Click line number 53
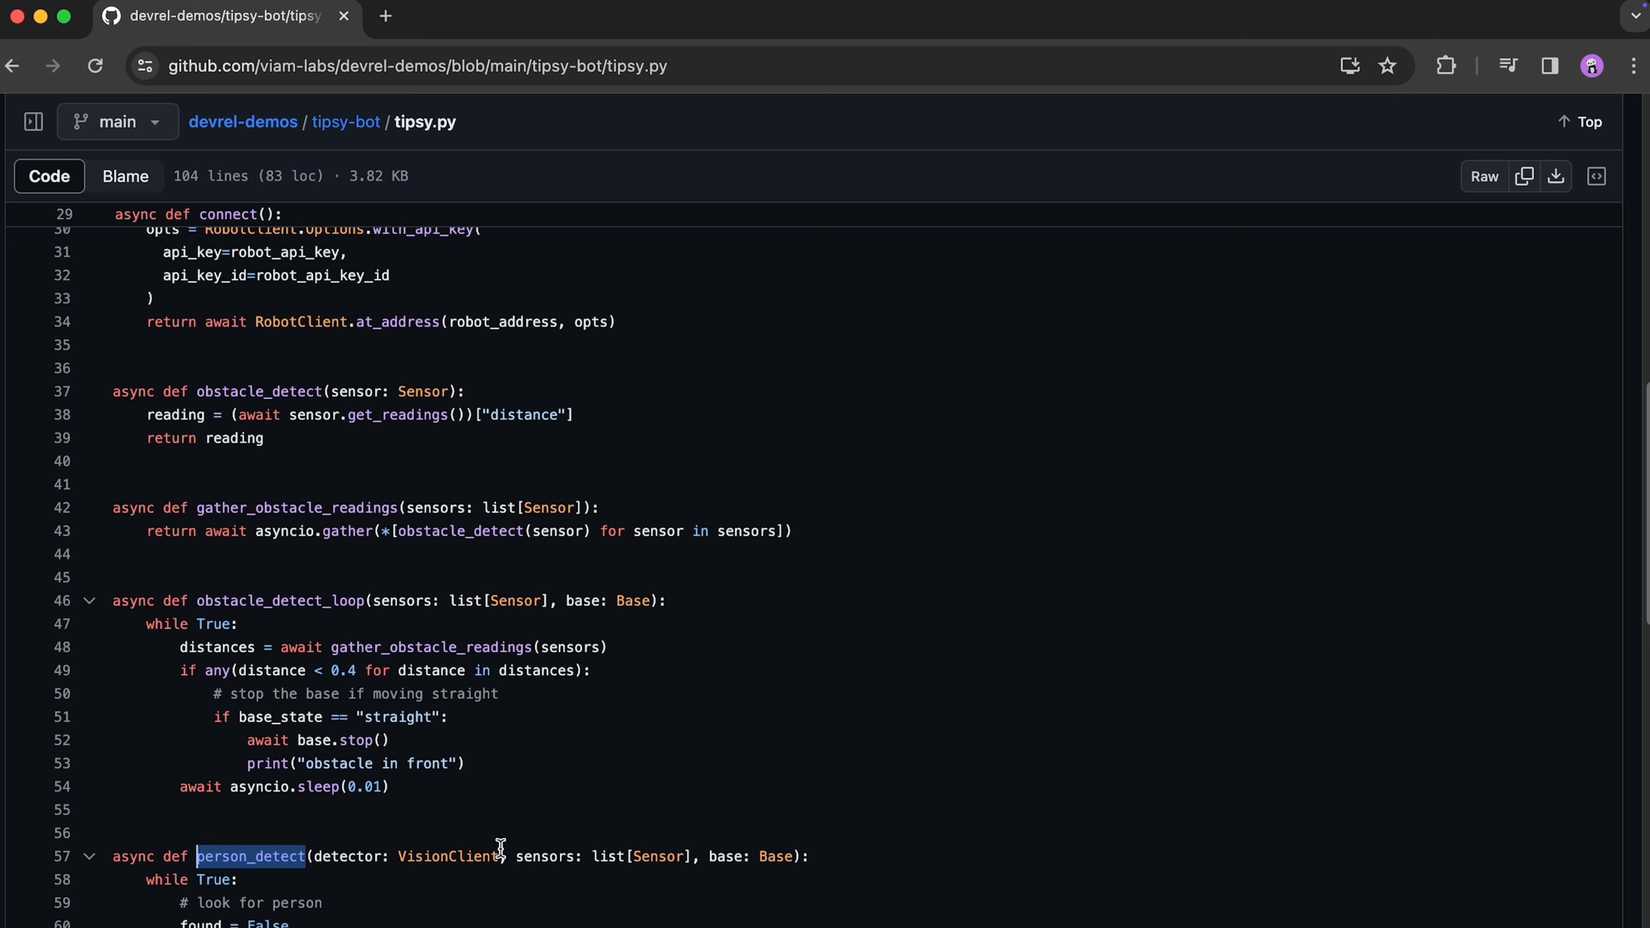Image resolution: width=1650 pixels, height=928 pixels. coord(62,764)
